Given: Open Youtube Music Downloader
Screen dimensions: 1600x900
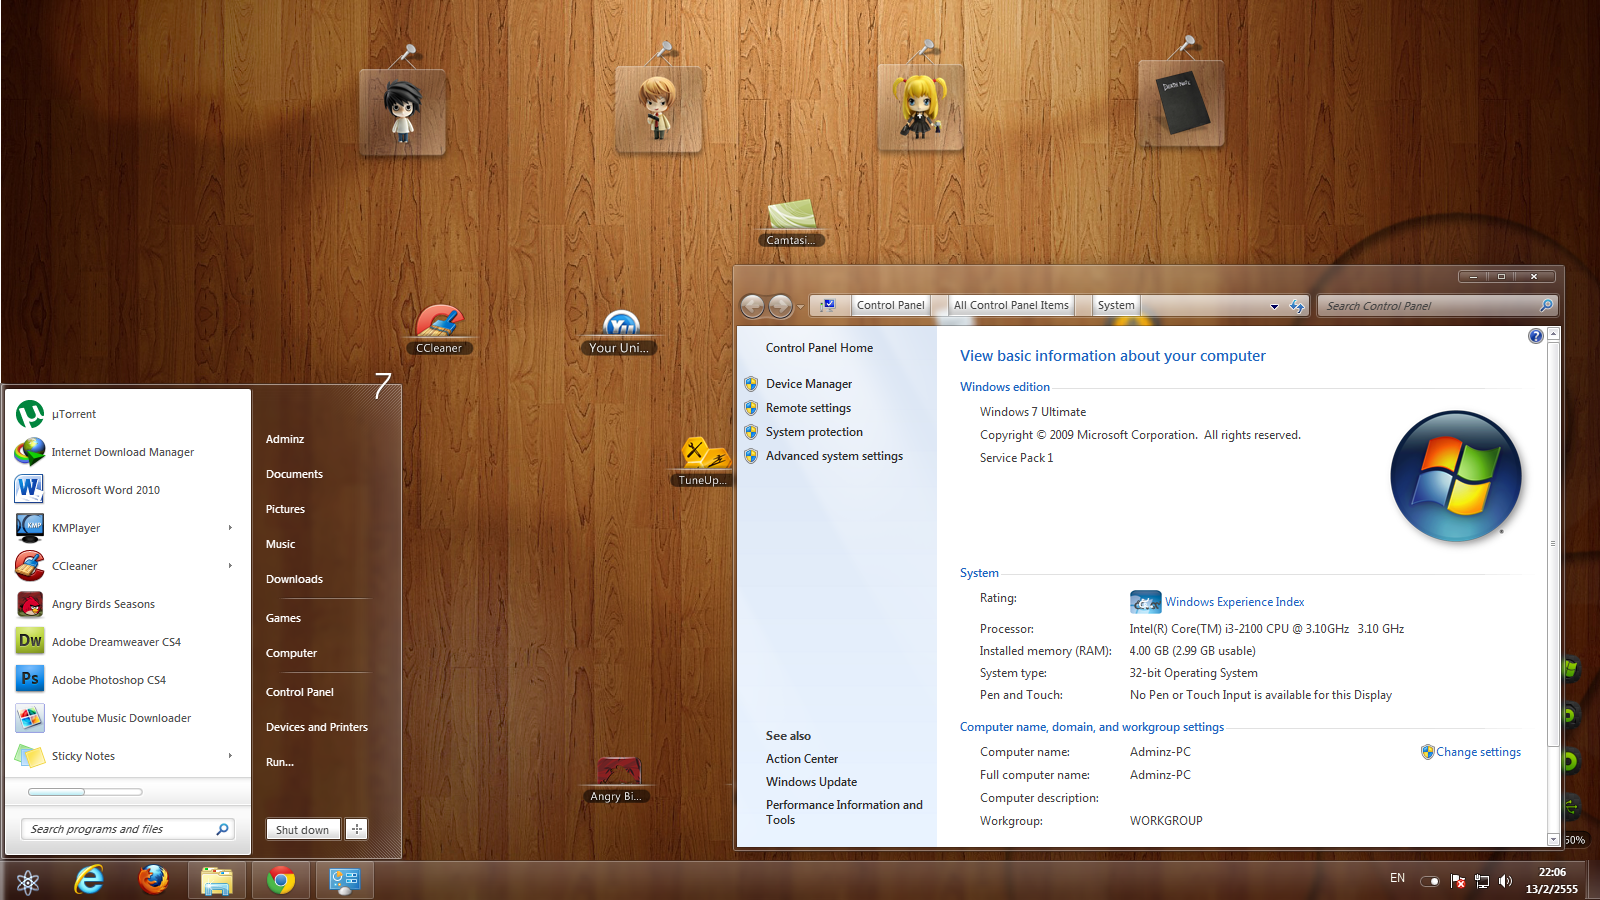Looking at the screenshot, I should click(x=127, y=718).
